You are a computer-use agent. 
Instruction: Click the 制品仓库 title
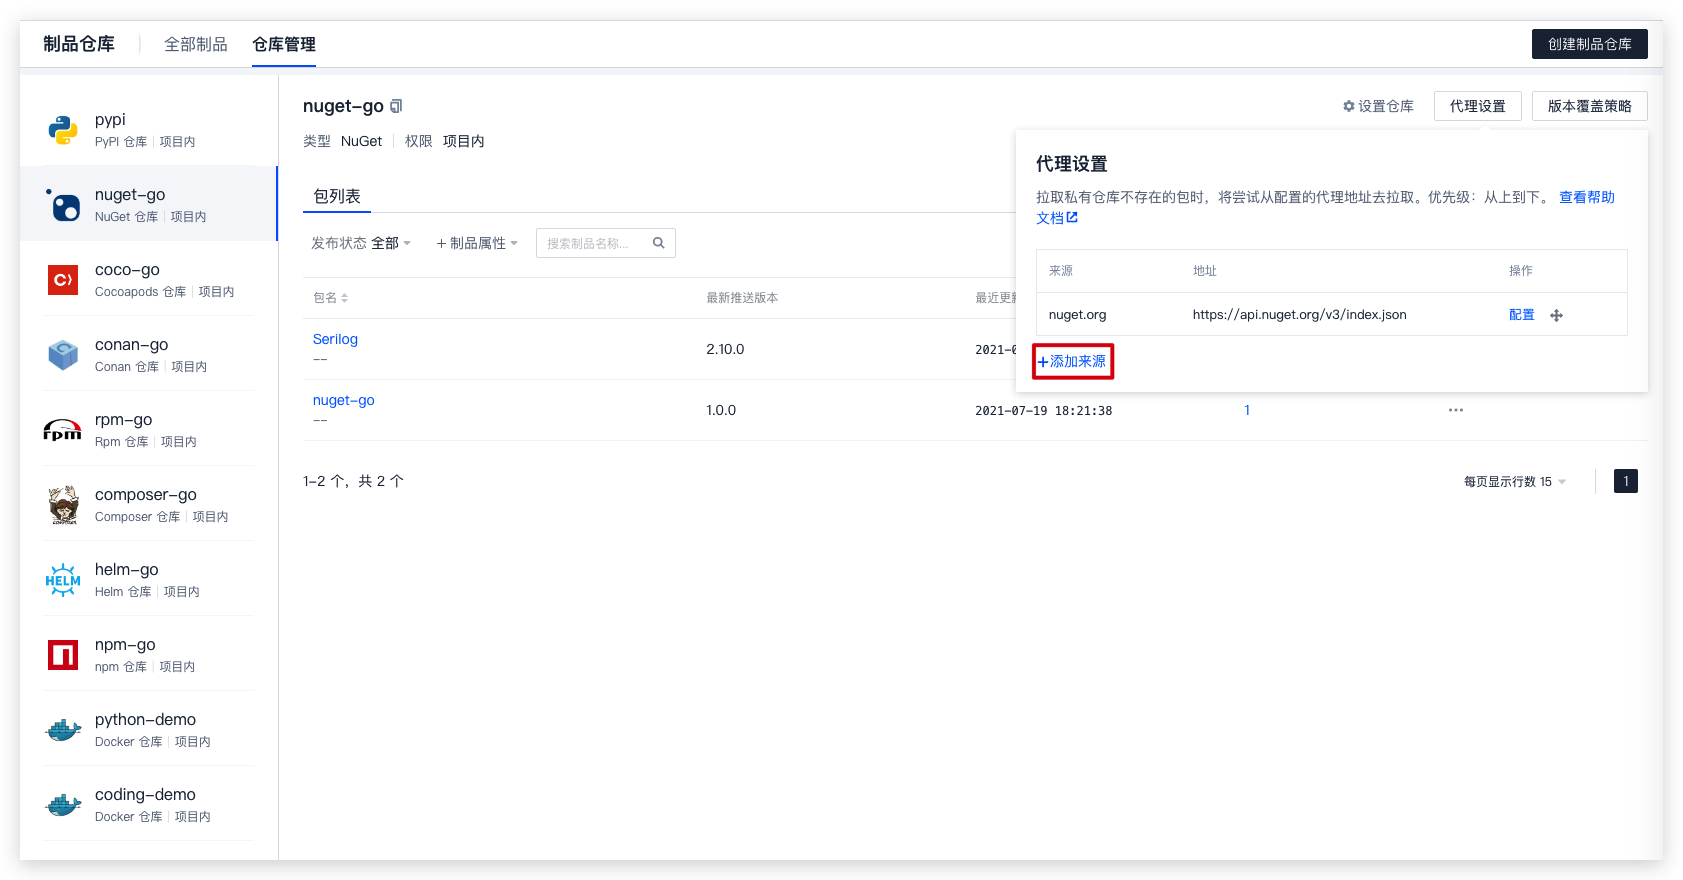[x=79, y=44]
